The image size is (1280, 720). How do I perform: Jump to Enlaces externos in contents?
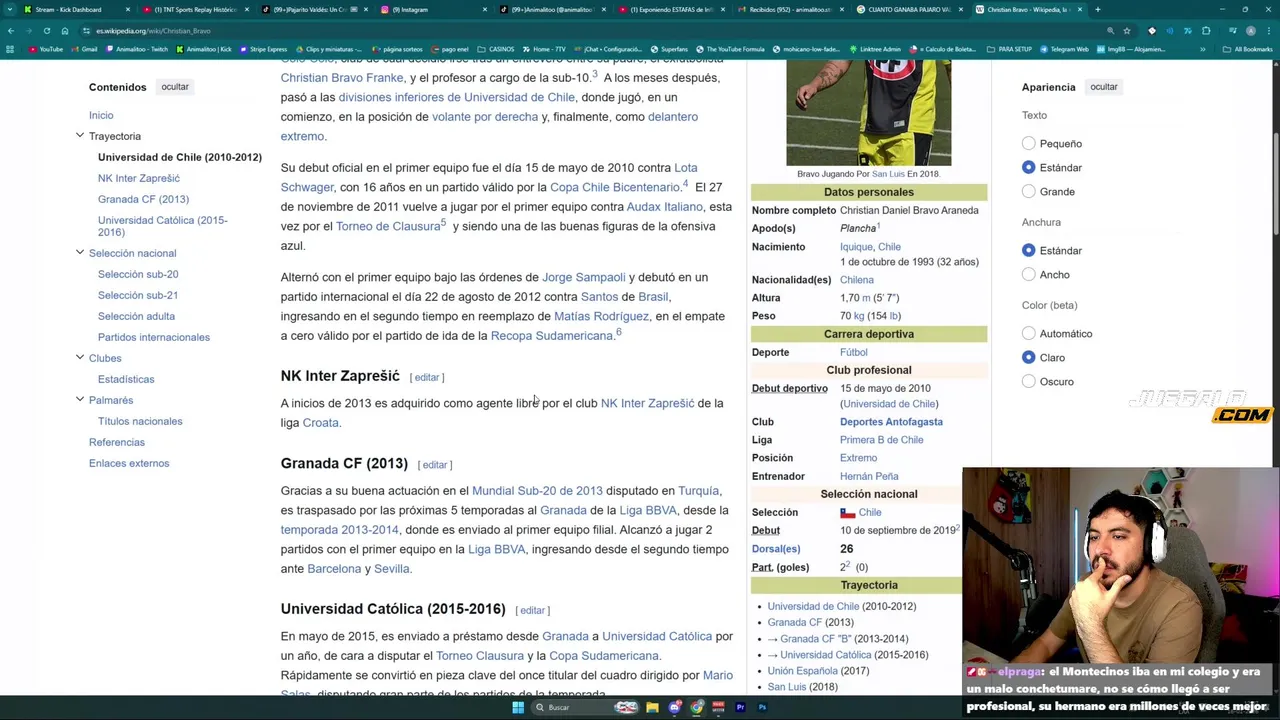(x=129, y=463)
